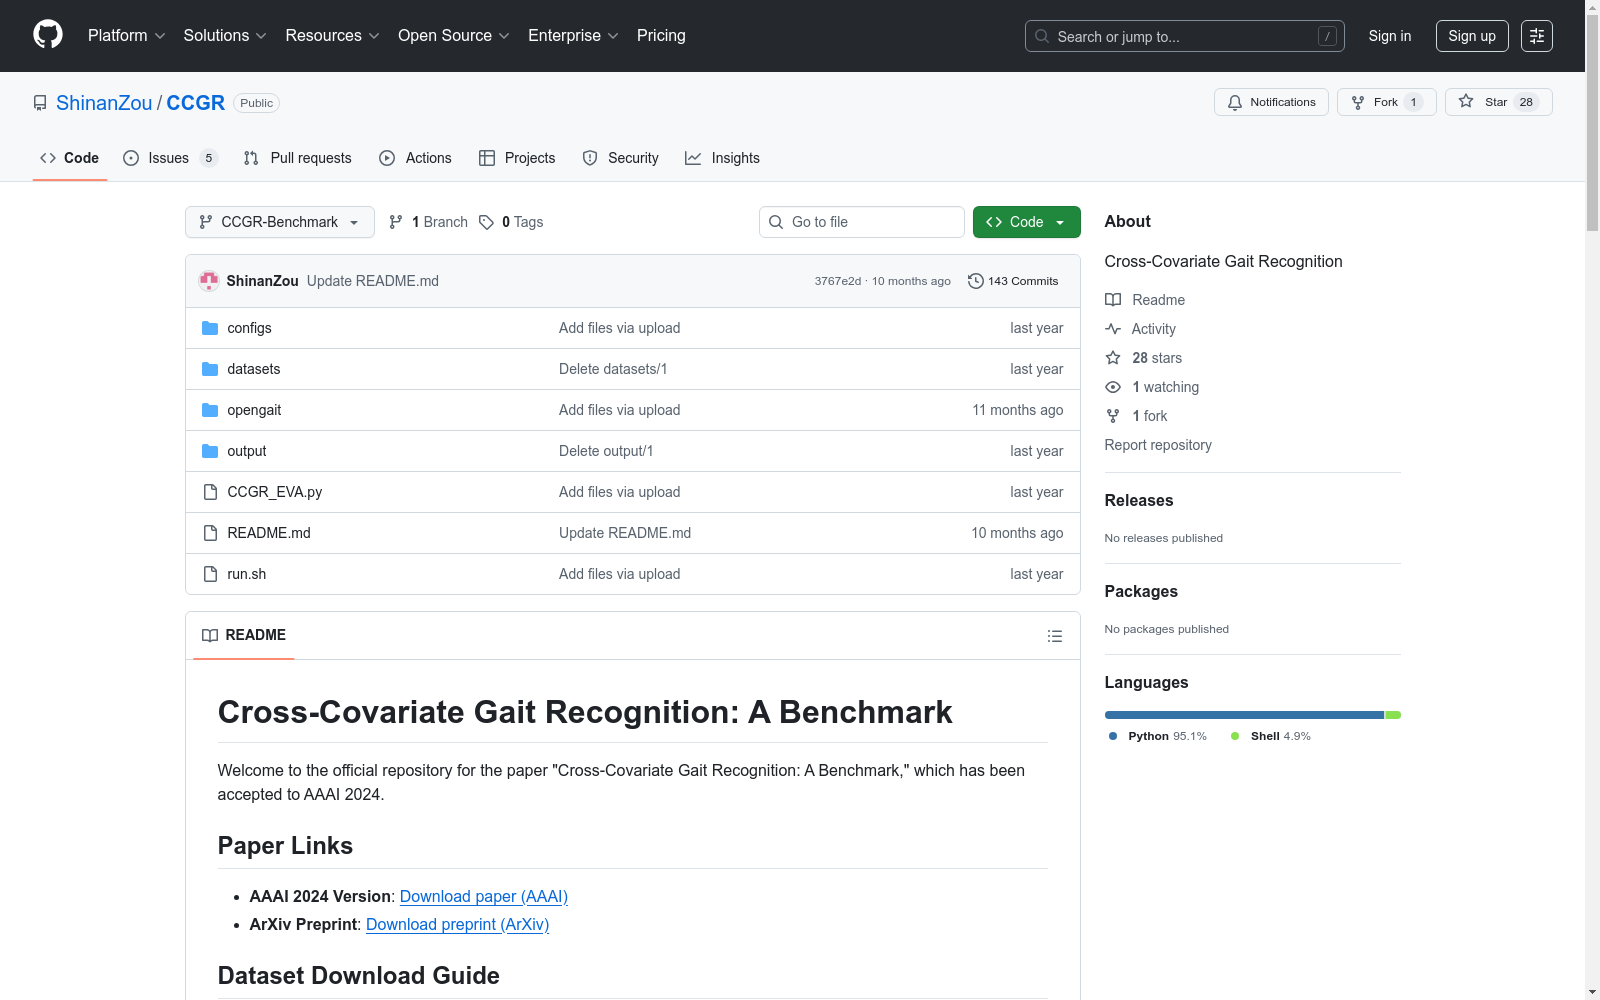Click the tag icon next to Tags
The width and height of the screenshot is (1600, 1000).
coord(486,222)
